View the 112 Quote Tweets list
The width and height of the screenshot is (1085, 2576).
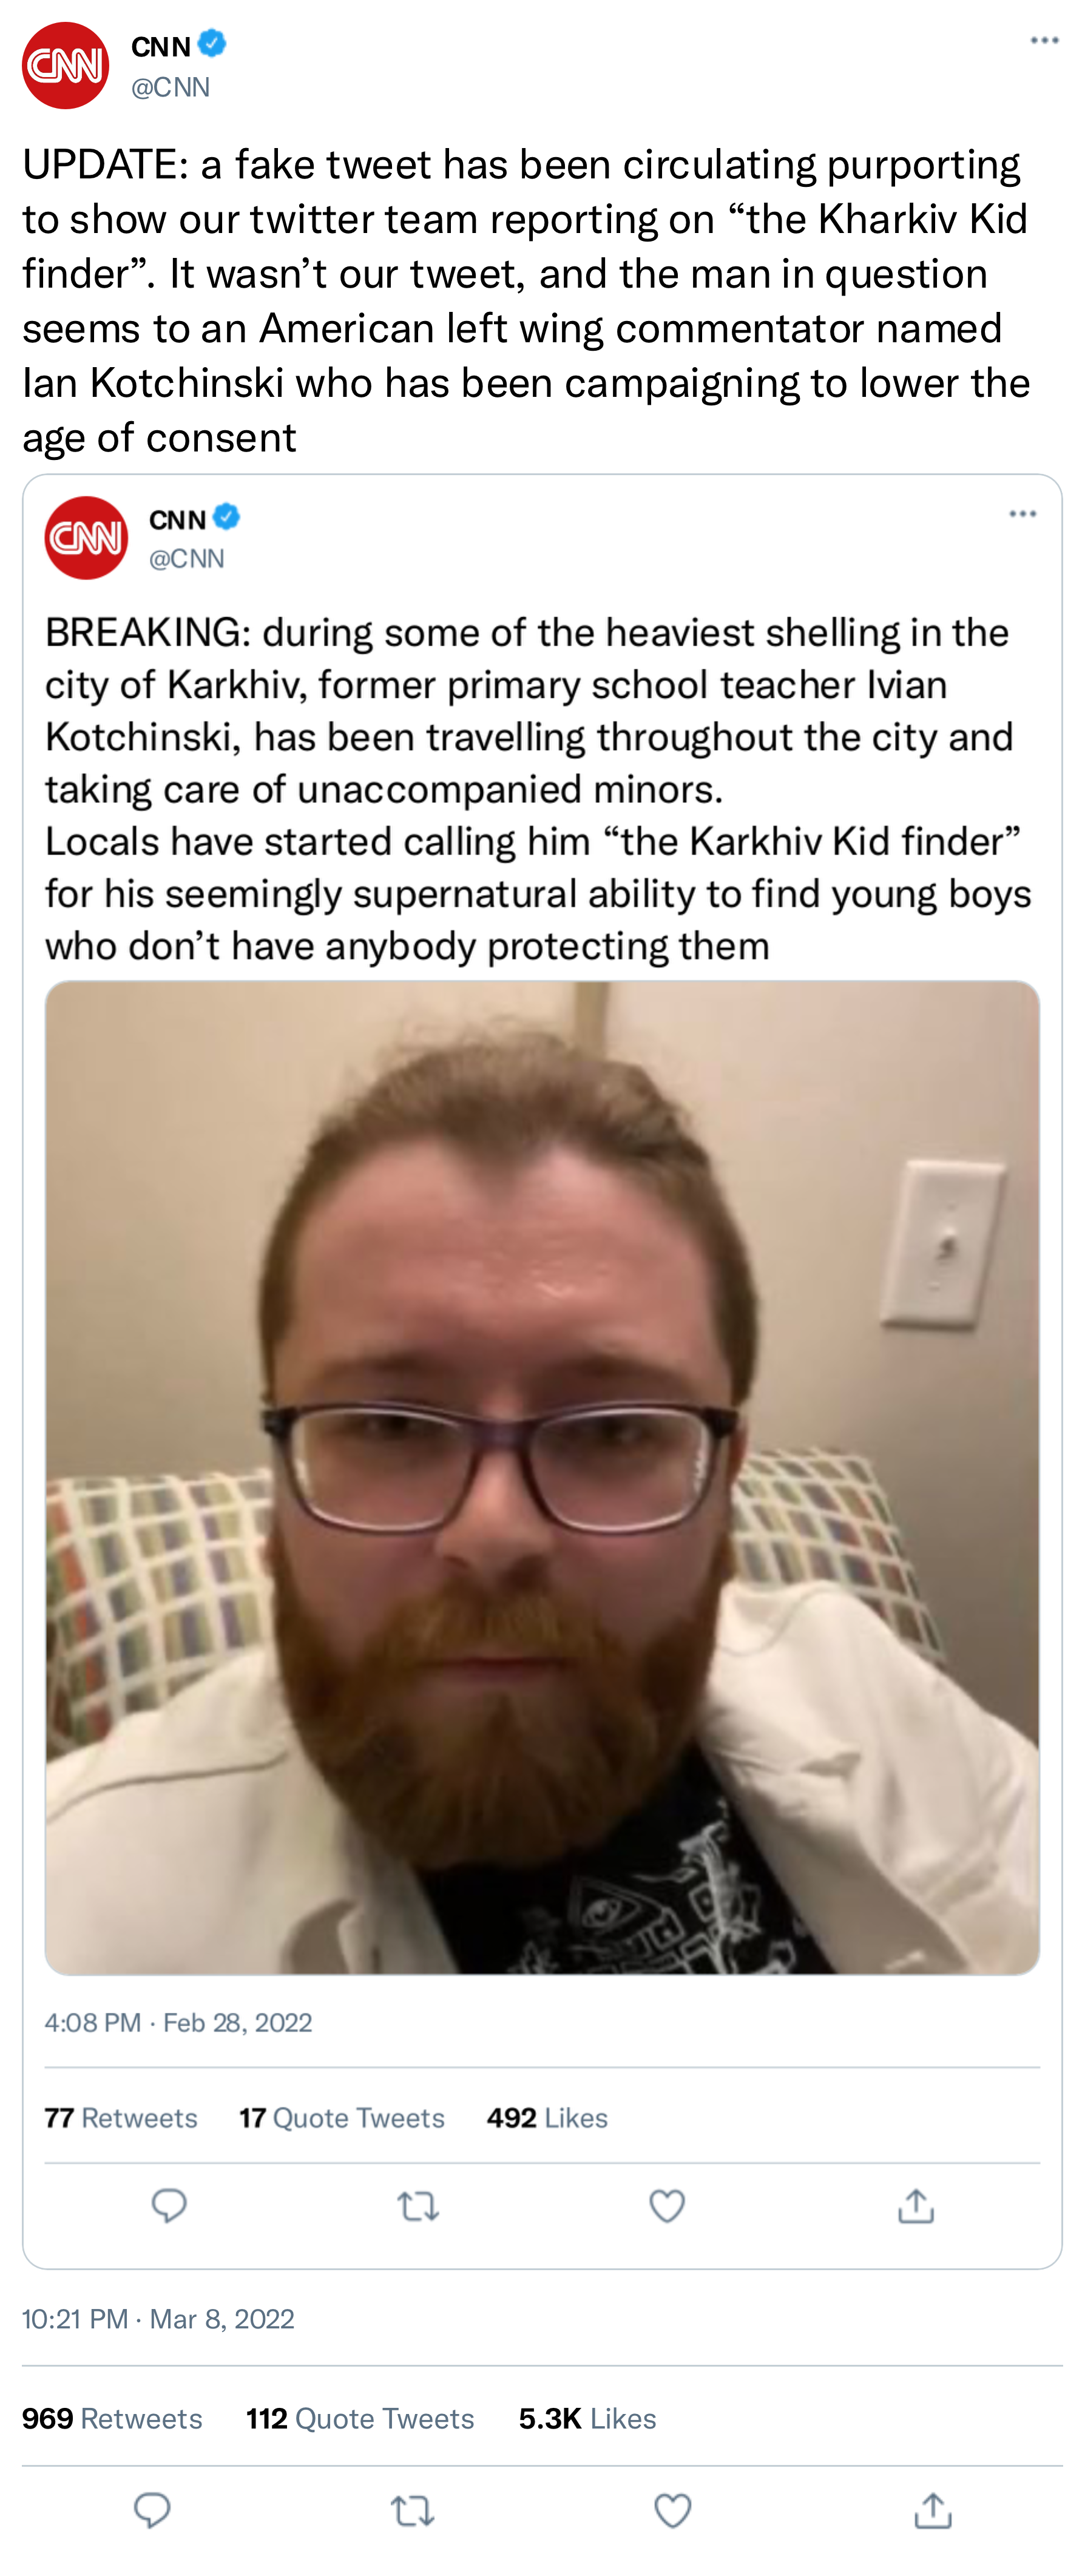coord(360,2418)
